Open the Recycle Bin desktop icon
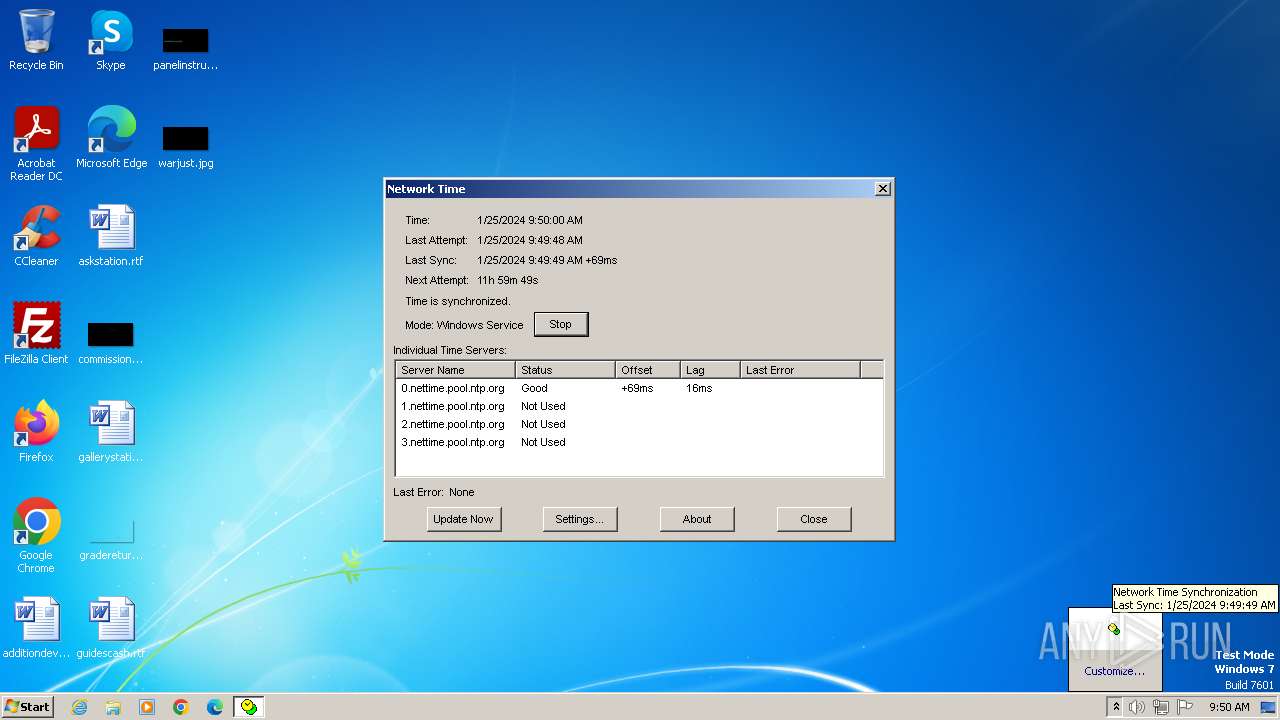This screenshot has height=720, width=1280. pyautogui.click(x=36, y=40)
